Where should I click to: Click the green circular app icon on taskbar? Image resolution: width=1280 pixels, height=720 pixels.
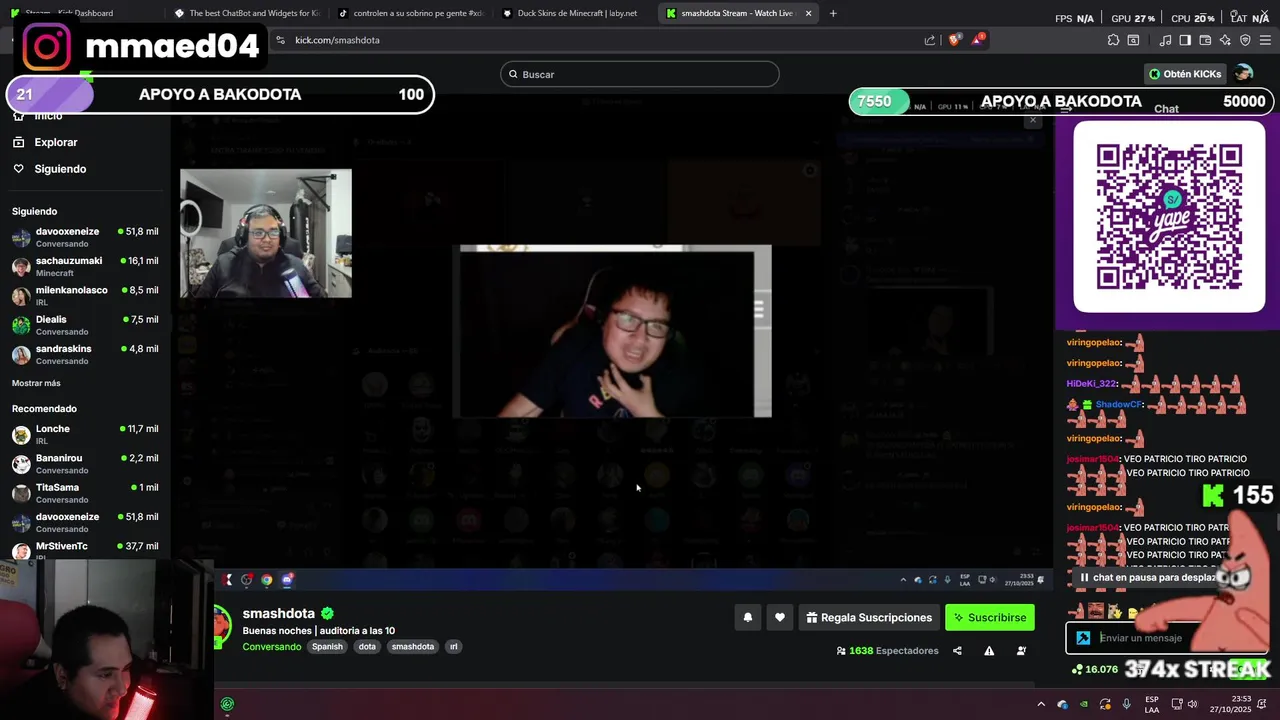[227, 704]
